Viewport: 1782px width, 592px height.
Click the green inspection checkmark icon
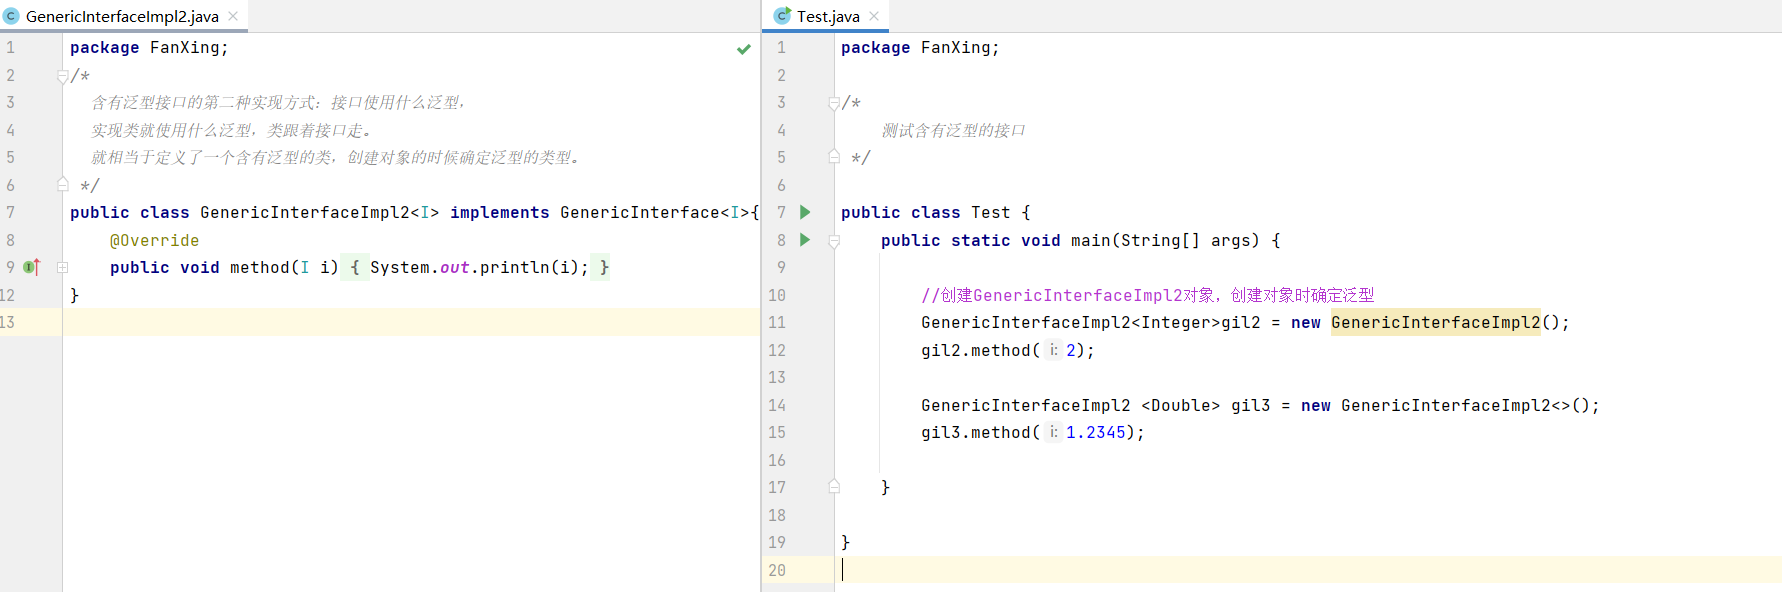click(x=744, y=49)
